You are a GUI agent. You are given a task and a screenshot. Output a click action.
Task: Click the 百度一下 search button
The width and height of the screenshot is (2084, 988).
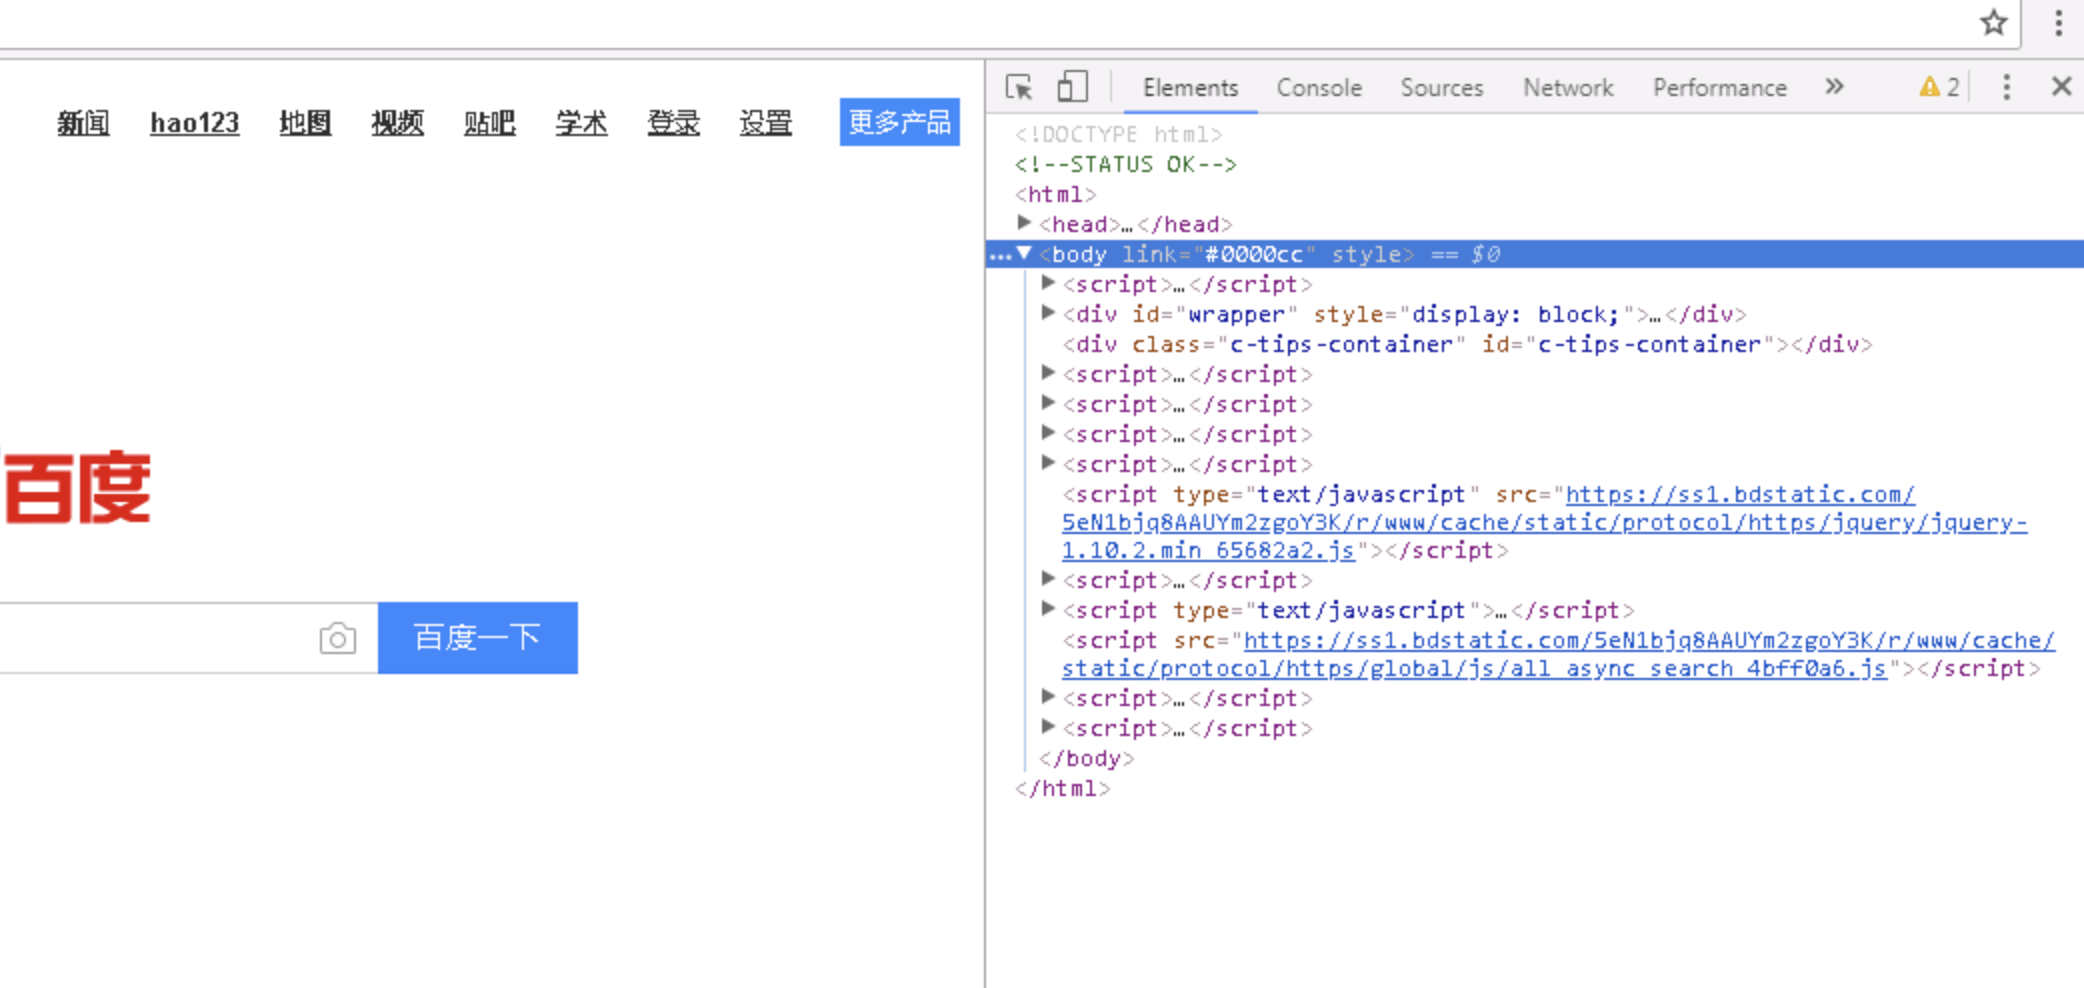tap(478, 638)
